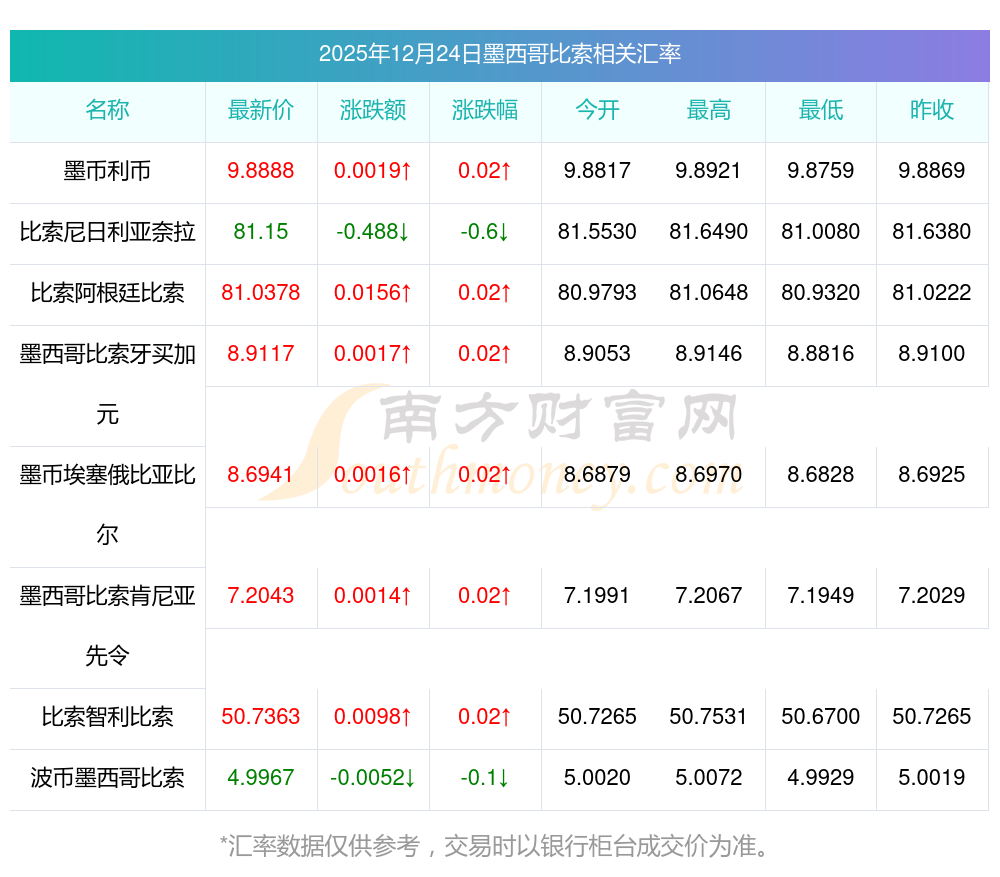Click the 波币墨西哥比索 row name
This screenshot has width=1000, height=877.
(x=107, y=778)
